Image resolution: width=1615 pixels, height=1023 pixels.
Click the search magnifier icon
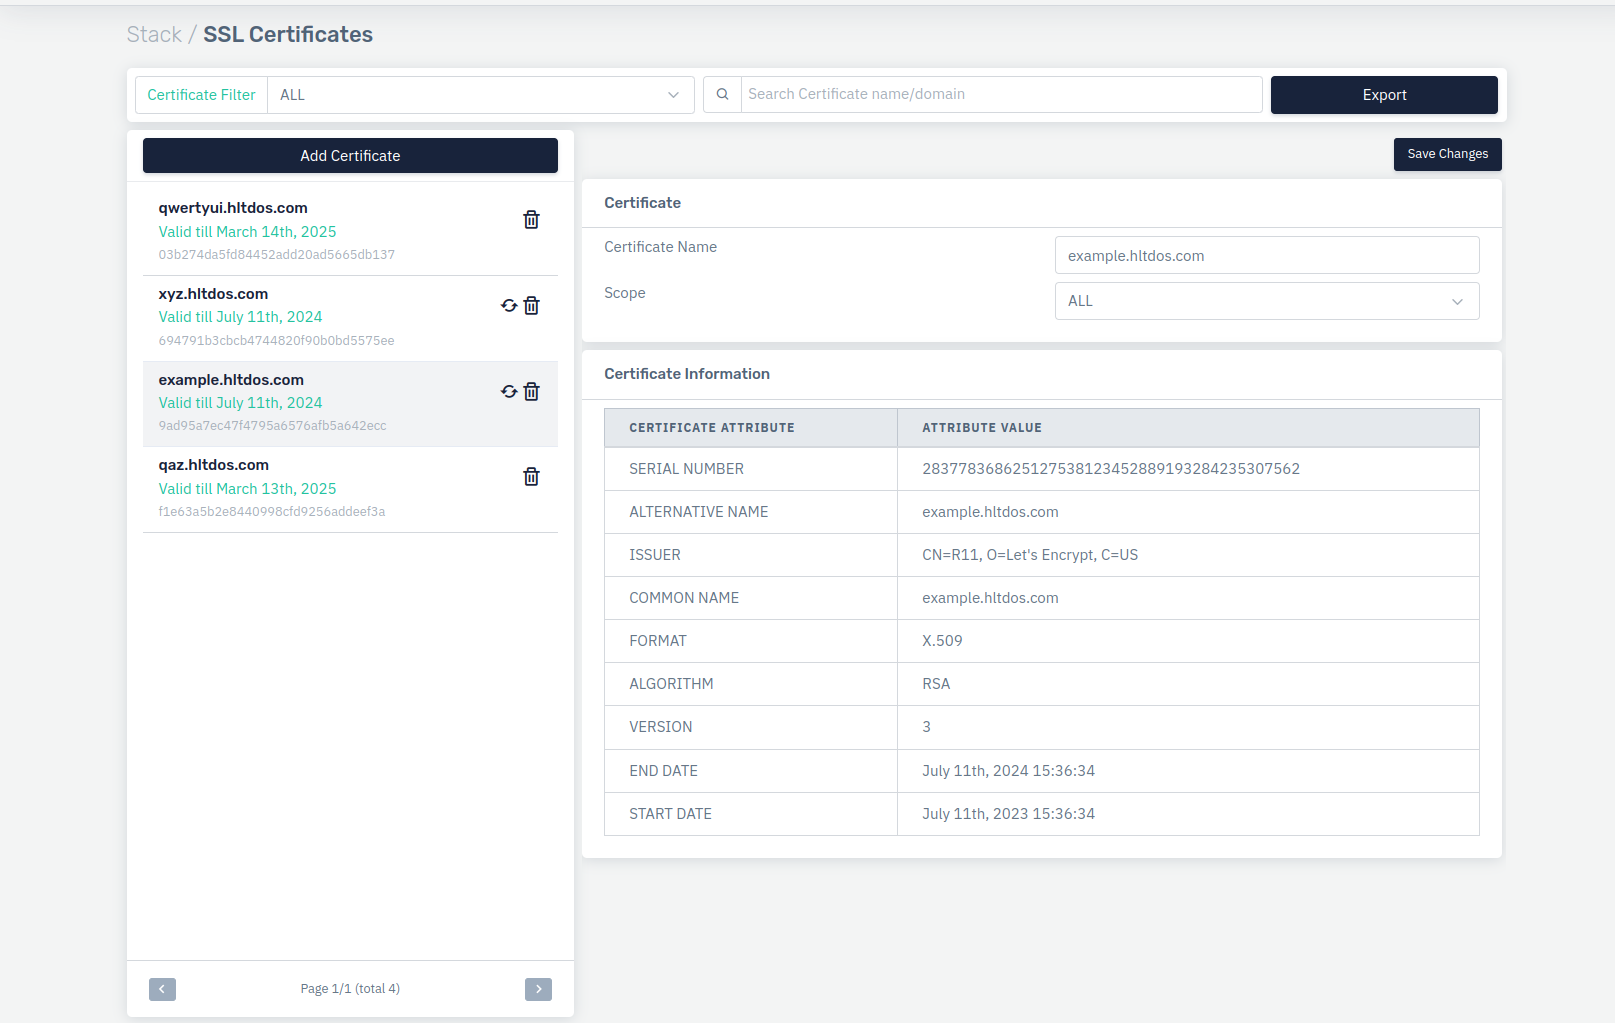coord(722,95)
